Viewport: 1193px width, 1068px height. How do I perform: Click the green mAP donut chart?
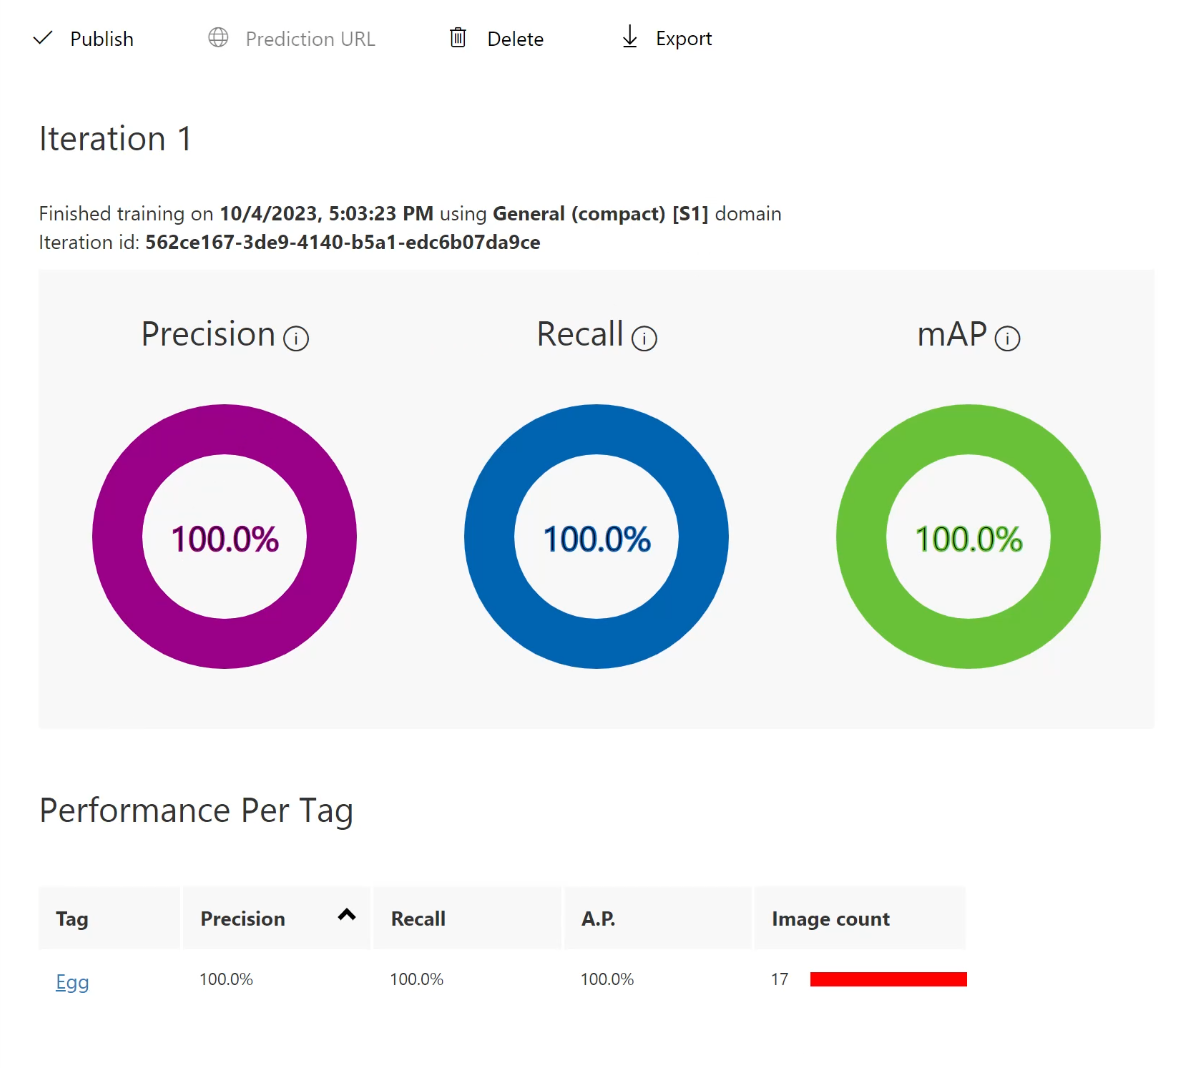click(968, 430)
